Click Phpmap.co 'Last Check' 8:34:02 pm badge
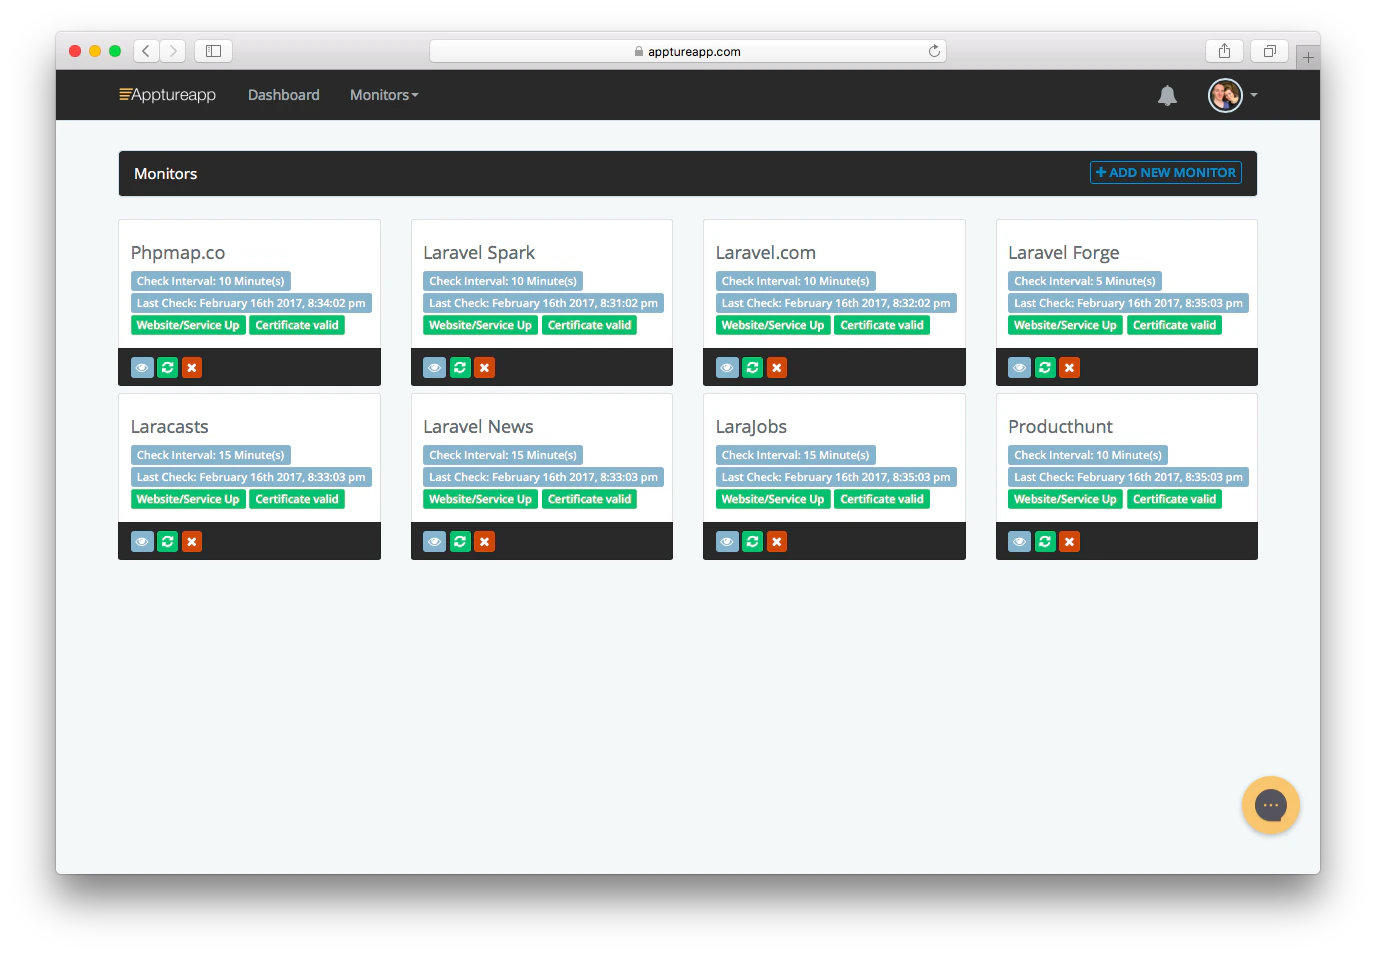This screenshot has width=1376, height=954. 251,303
